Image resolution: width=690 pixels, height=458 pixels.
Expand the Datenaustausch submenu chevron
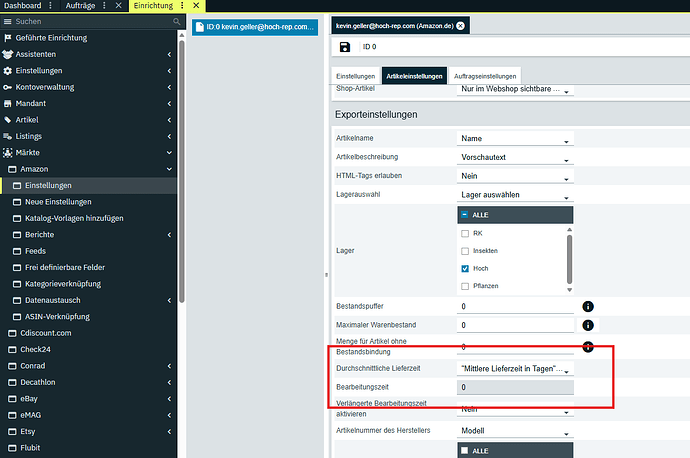point(169,300)
